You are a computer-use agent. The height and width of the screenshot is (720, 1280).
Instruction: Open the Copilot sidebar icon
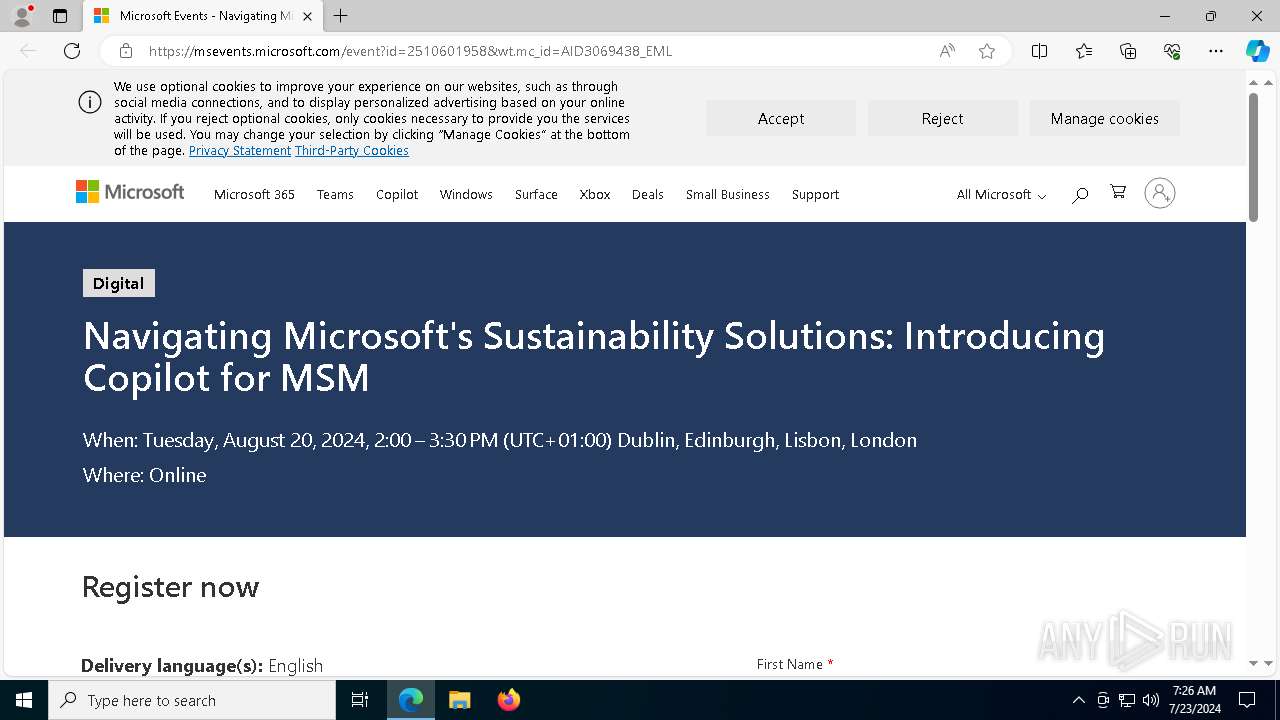[1257, 51]
